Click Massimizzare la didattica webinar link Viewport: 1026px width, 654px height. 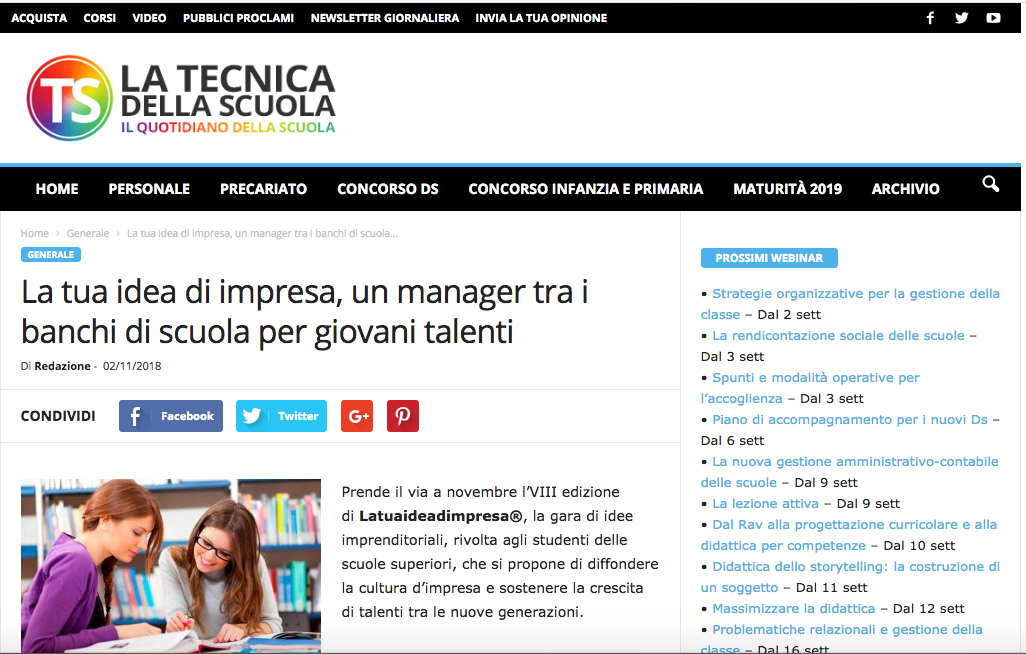point(793,608)
